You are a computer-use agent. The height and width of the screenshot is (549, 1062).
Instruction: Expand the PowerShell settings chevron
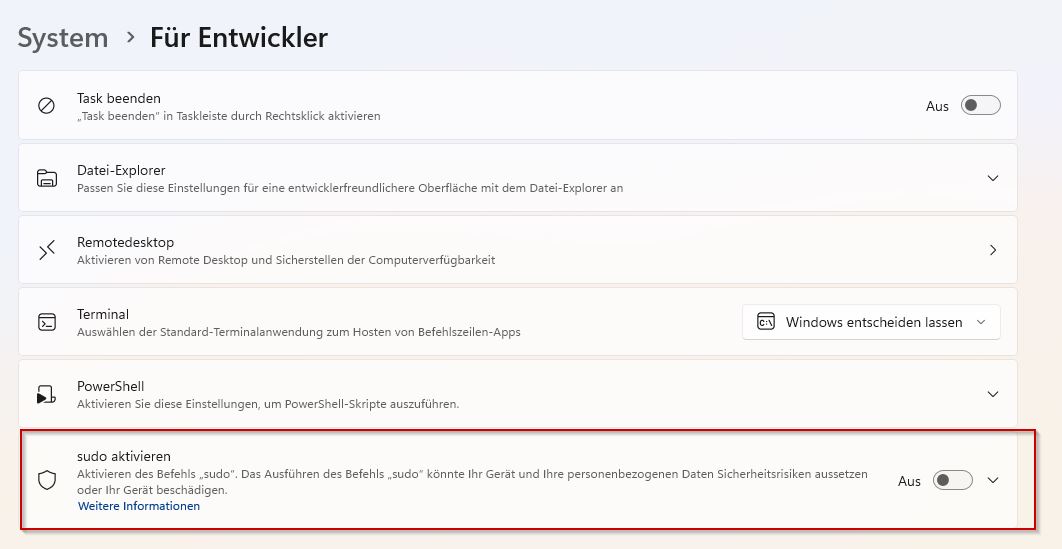click(x=993, y=394)
